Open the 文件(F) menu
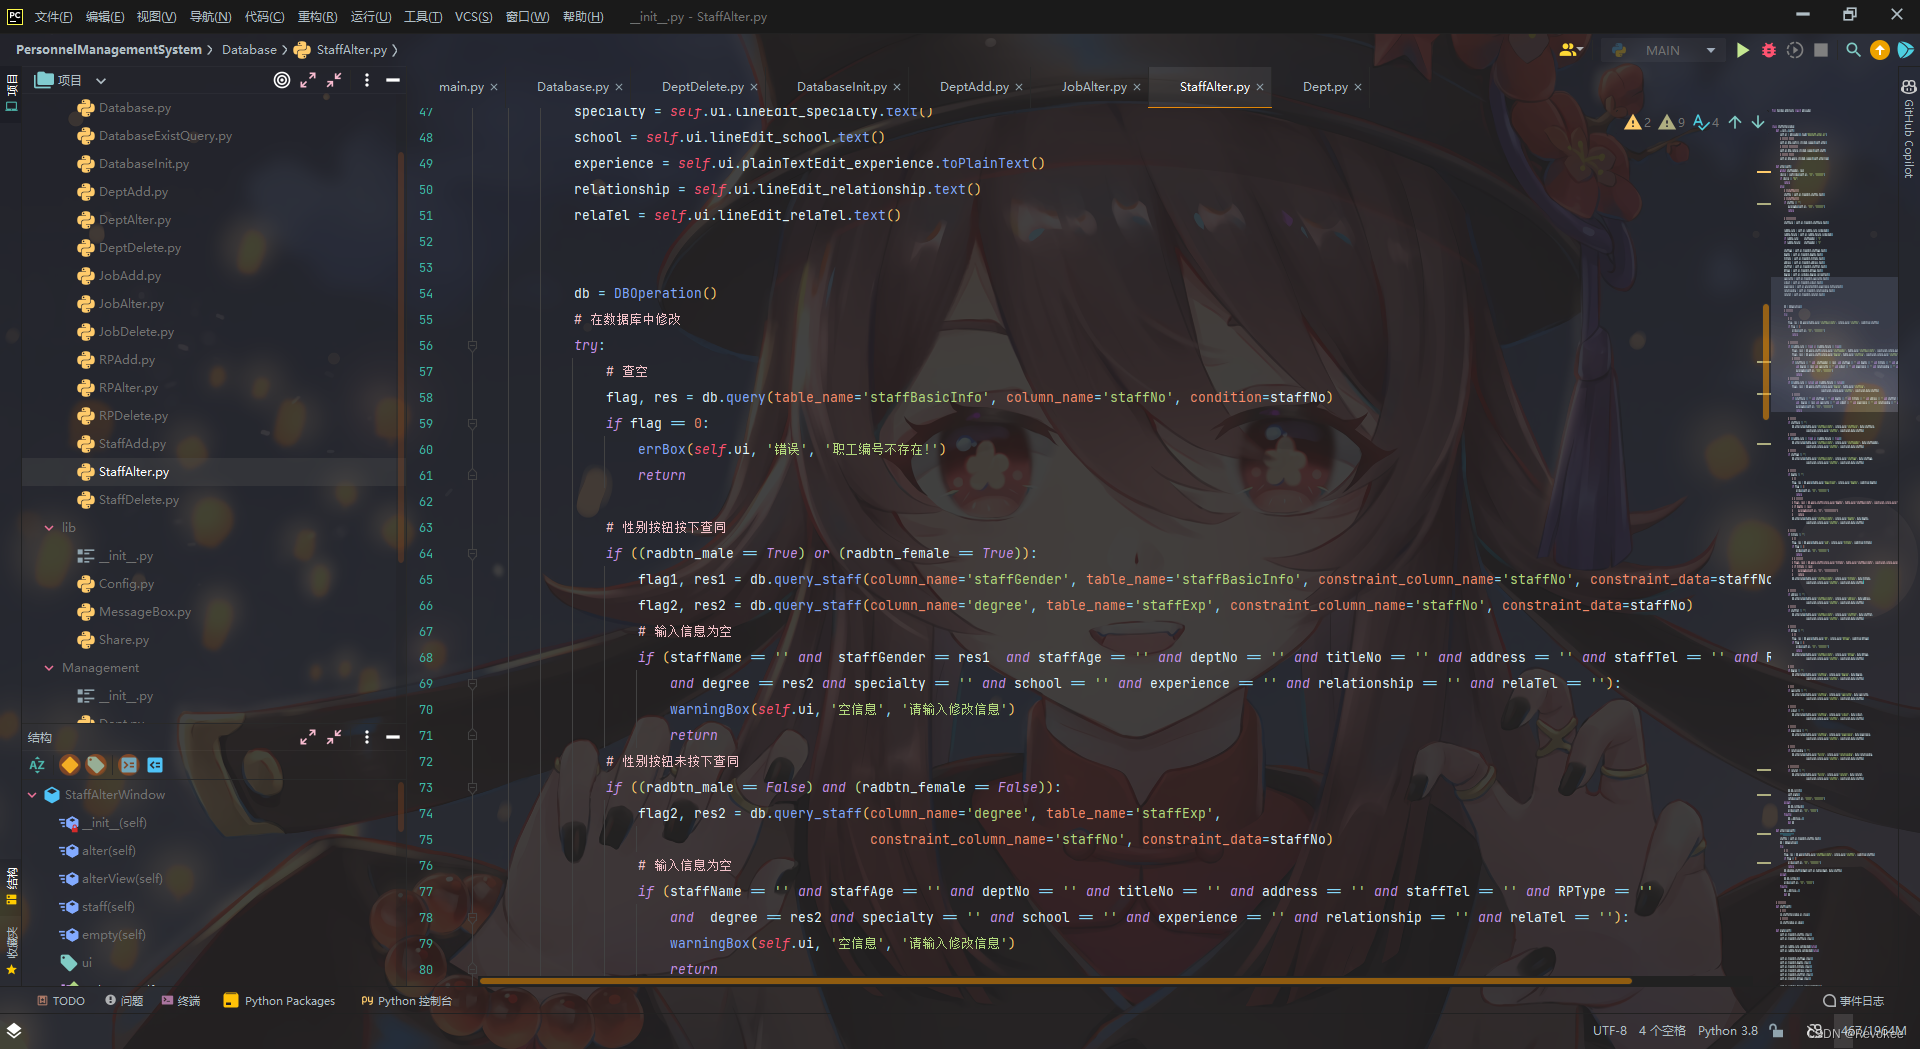 [x=53, y=17]
